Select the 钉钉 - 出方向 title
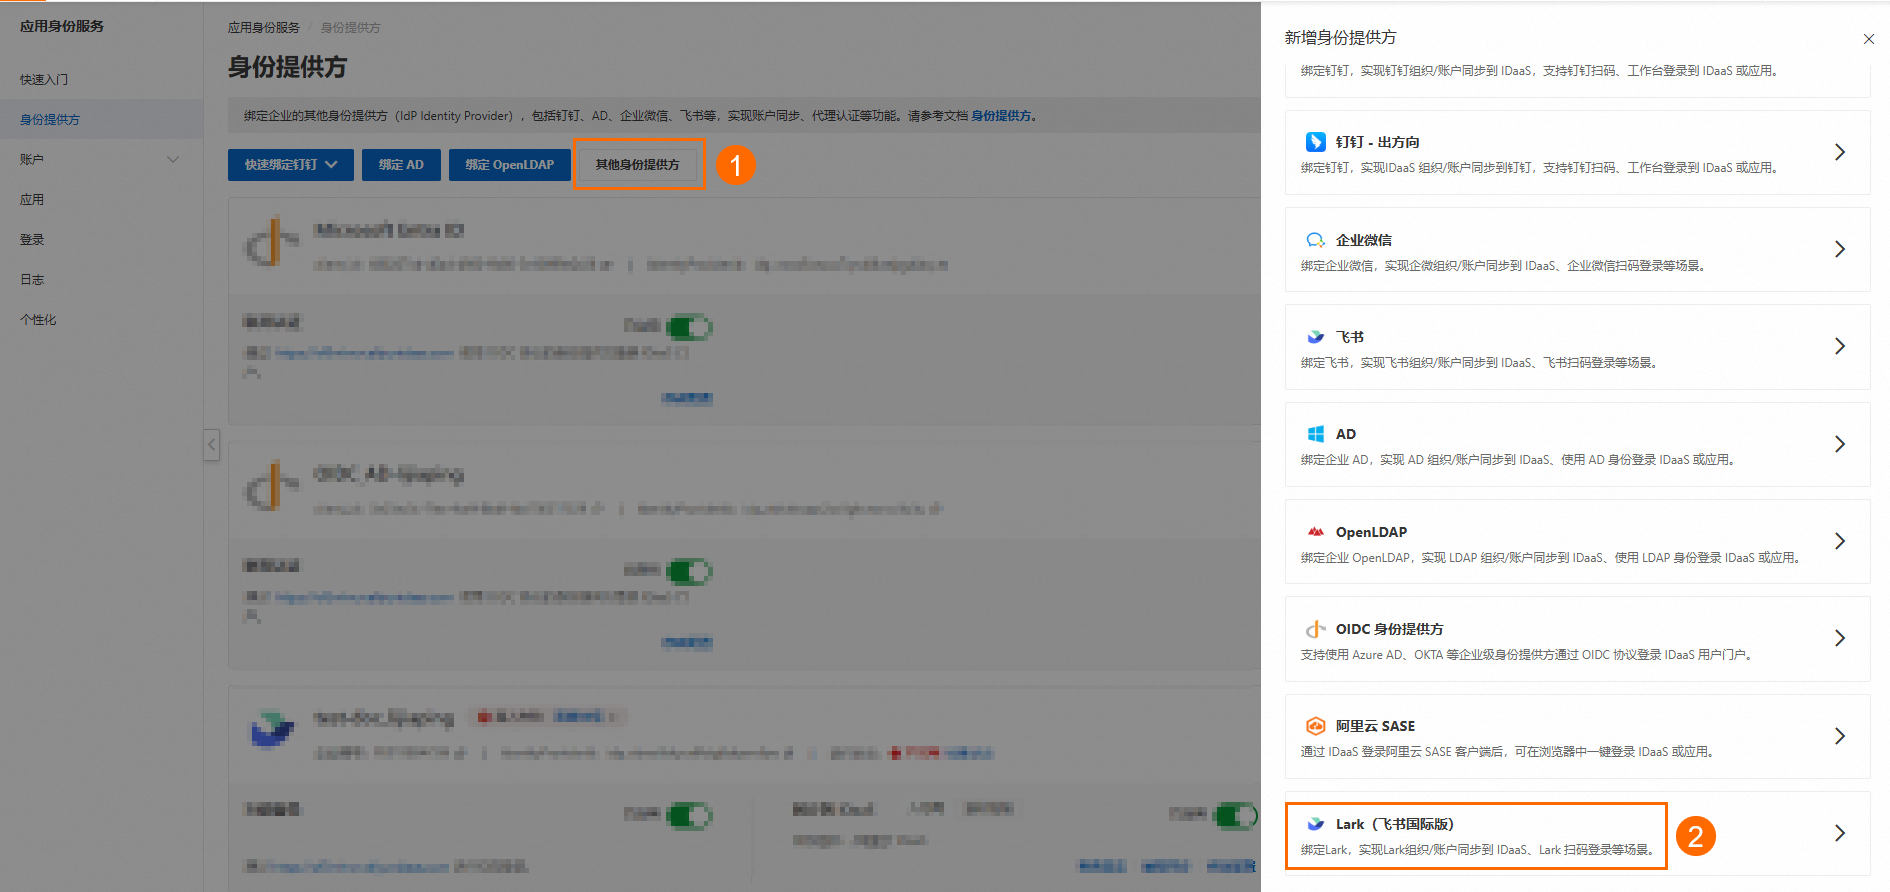The width and height of the screenshot is (1890, 892). (x=1377, y=142)
